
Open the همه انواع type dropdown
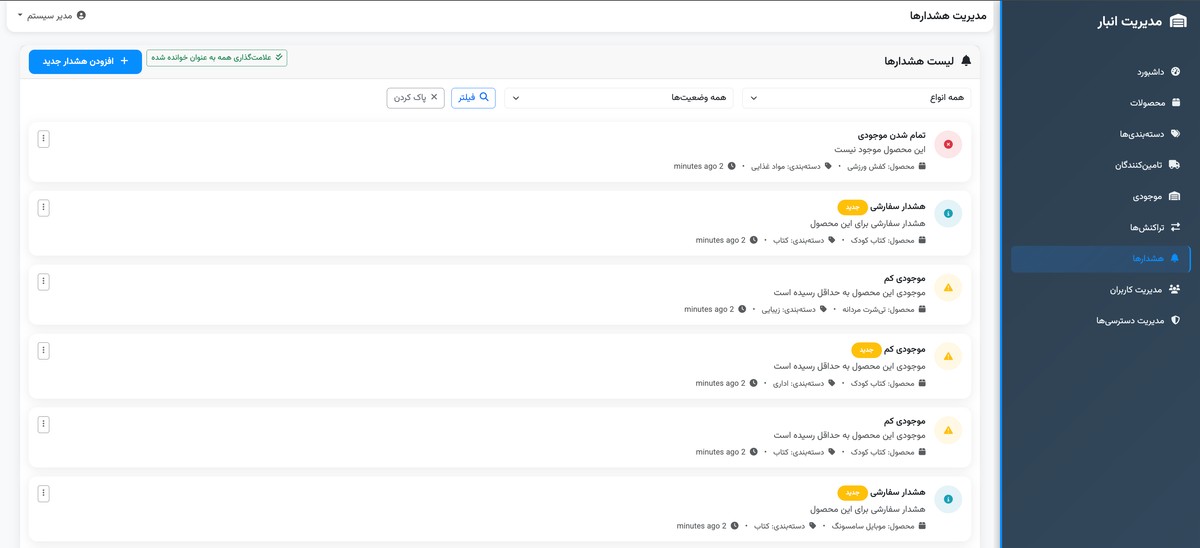tap(857, 98)
